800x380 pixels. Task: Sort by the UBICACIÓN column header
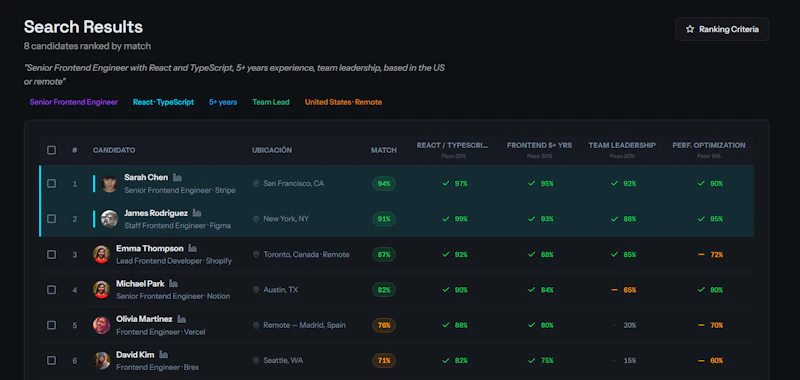pos(272,150)
